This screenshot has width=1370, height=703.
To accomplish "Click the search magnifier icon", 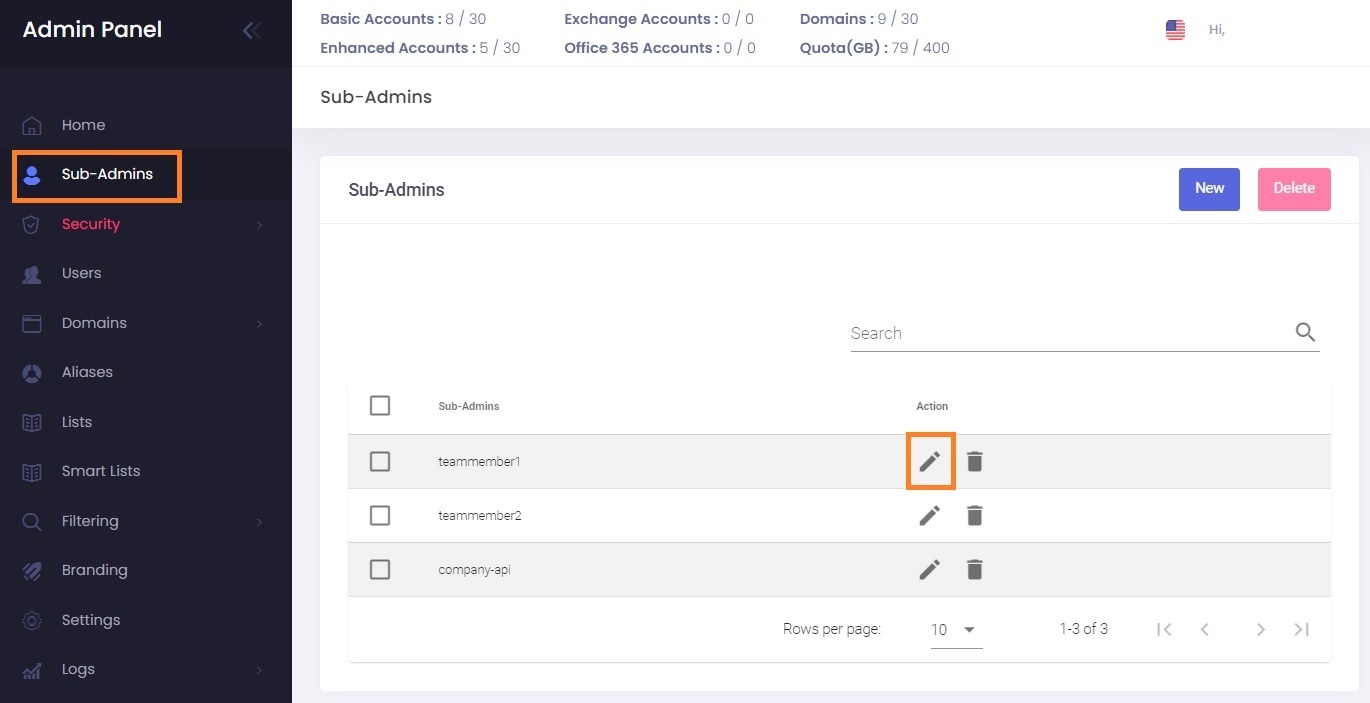I will coord(1305,332).
